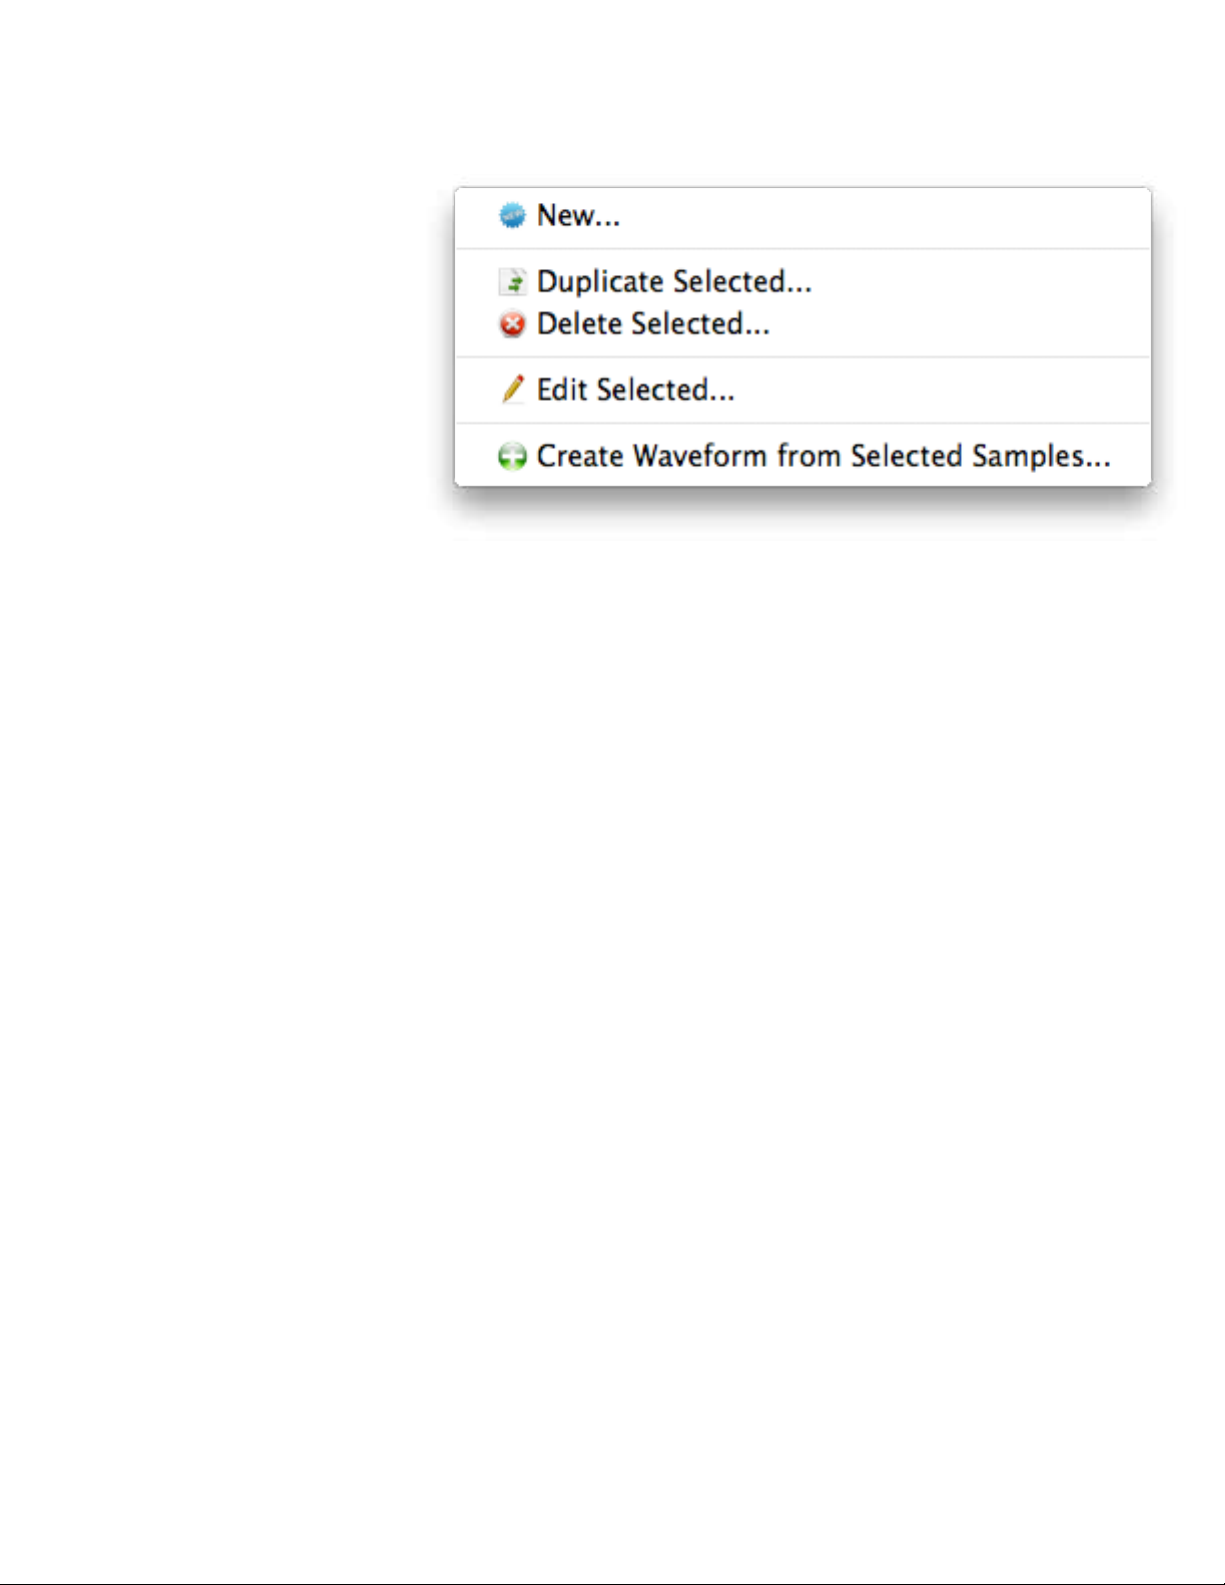This screenshot has width=1225, height=1585.
Task: Edit the selection via the Edit Selected text
Action: (635, 390)
